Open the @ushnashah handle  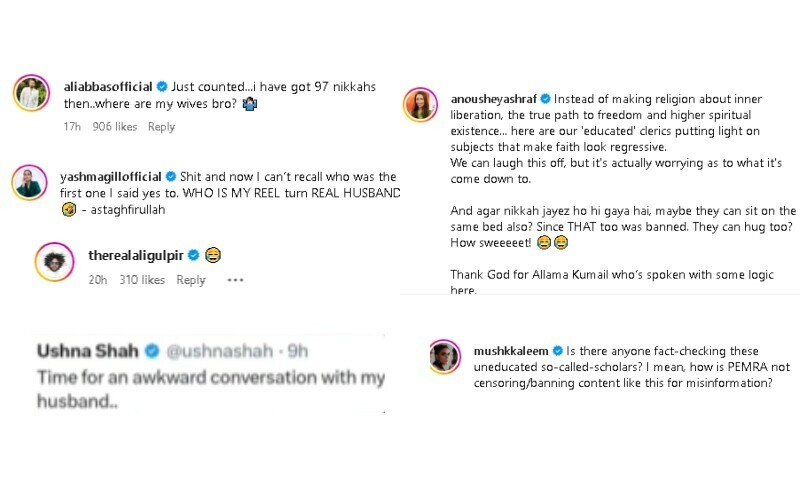(x=207, y=351)
